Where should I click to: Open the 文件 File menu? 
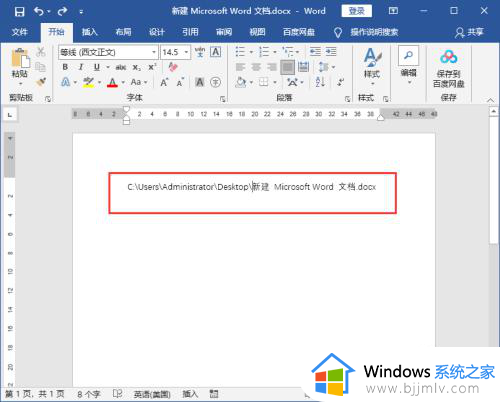click(20, 32)
